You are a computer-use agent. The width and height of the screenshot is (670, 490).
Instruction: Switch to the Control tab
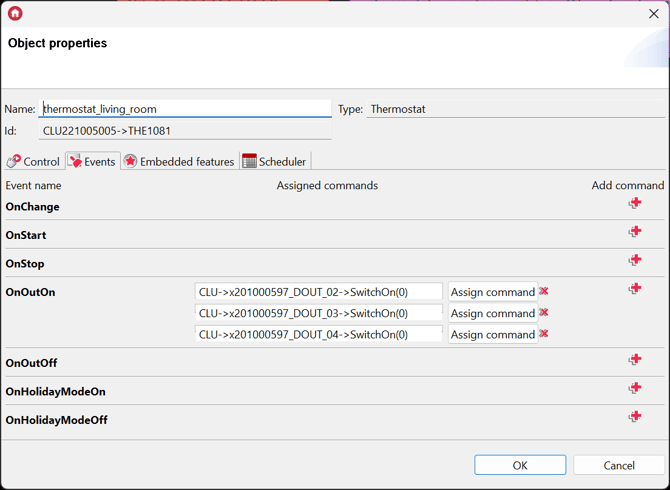coord(33,161)
